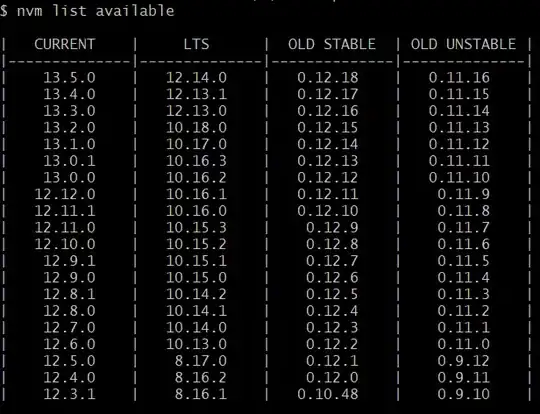The image size is (540, 414).
Task: Click old stable version 0.12.7
Action: pos(332,261)
